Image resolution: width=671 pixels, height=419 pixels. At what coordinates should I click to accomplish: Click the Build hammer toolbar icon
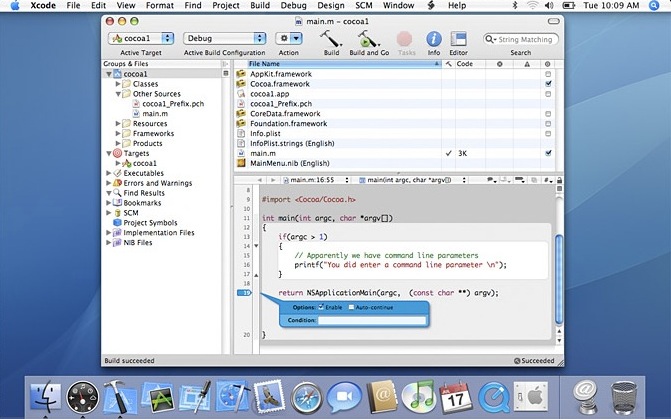coord(330,39)
